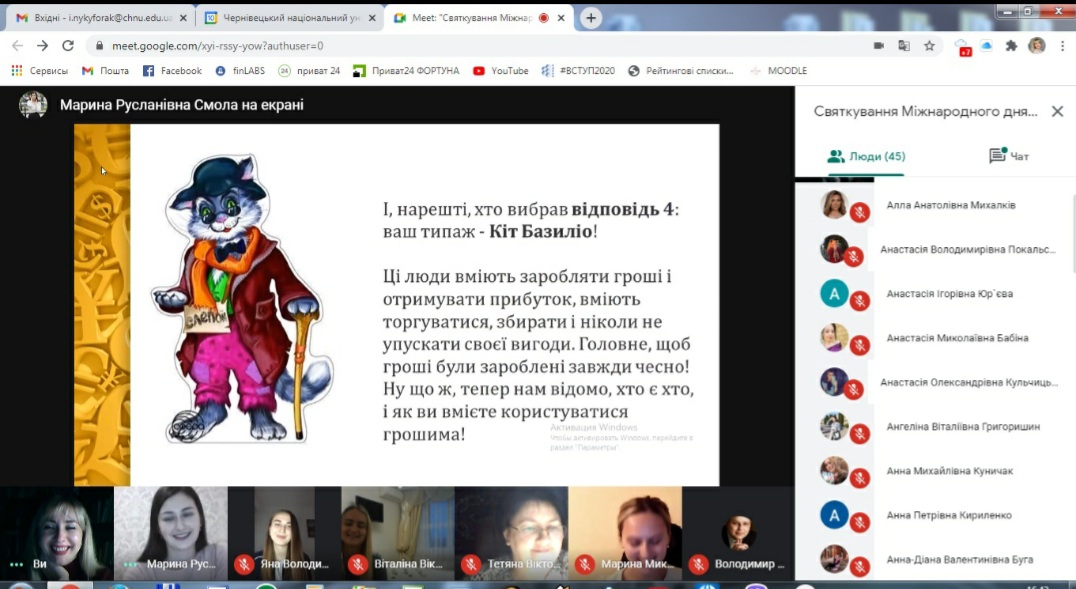Reload the Meet page
The width and height of the screenshot is (1076, 589).
click(x=68, y=45)
